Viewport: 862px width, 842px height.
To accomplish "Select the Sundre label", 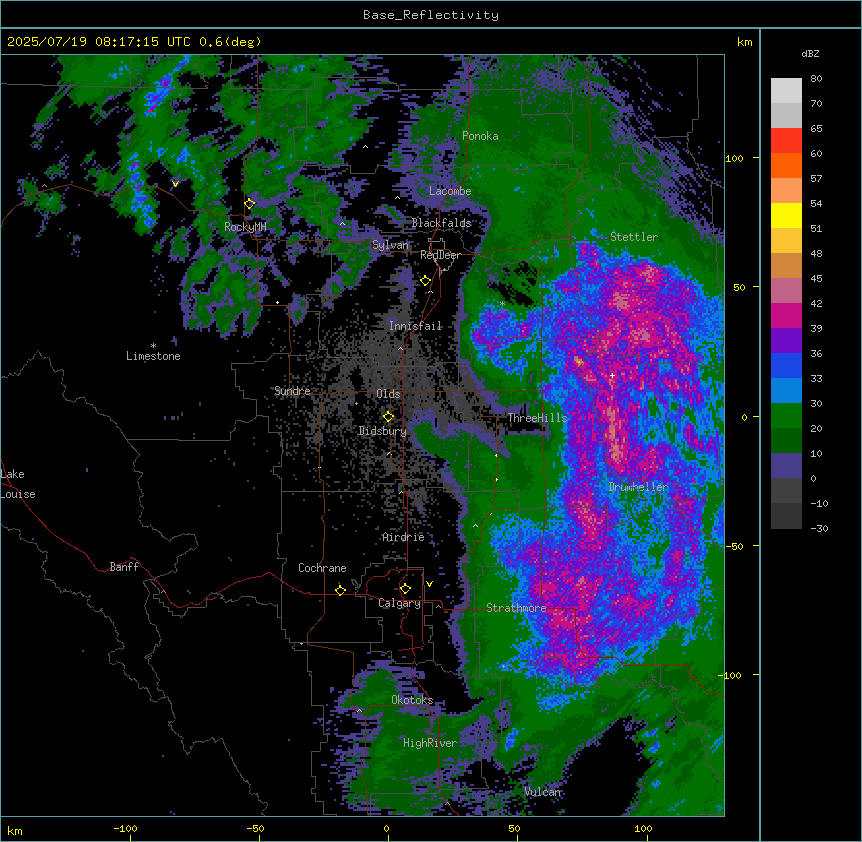I will pos(292,391).
